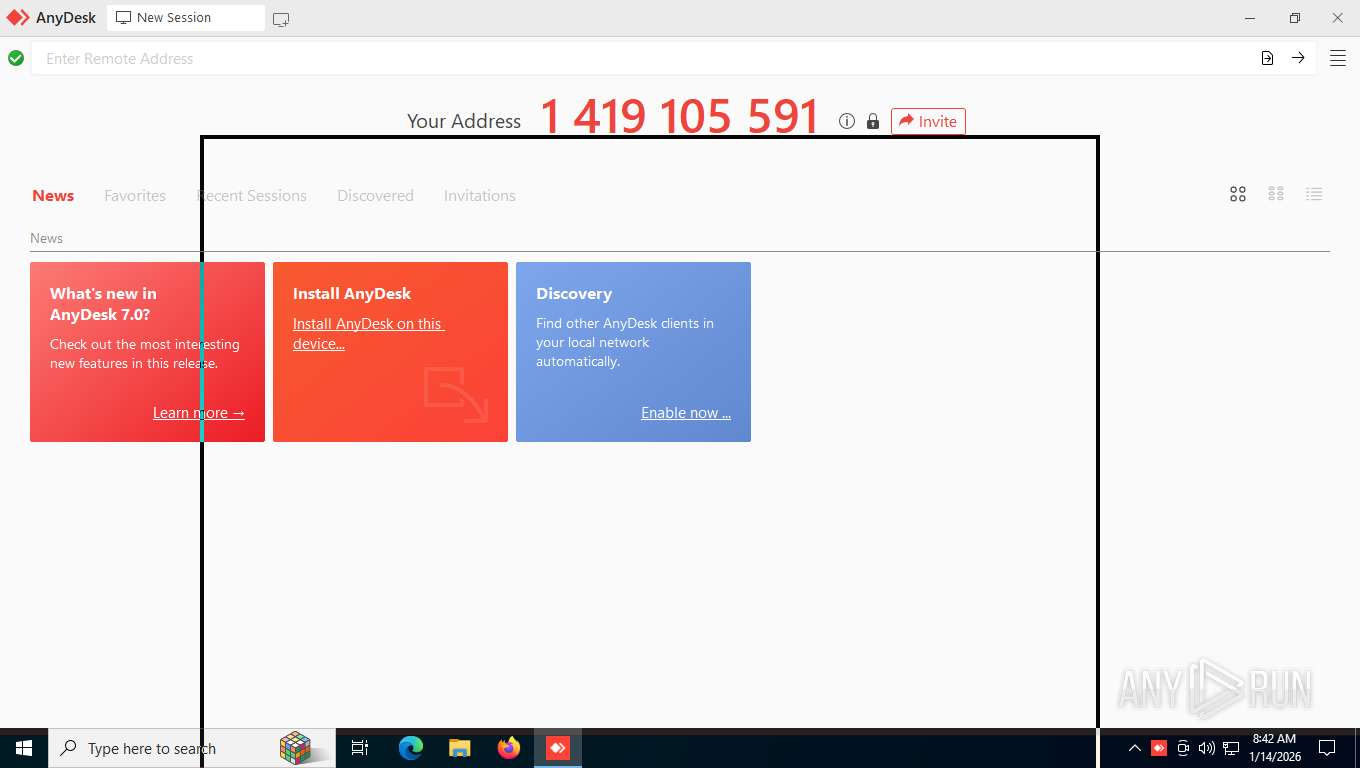Select the large tiles view icon
Viewport: 1360px width, 768px height.
click(x=1238, y=194)
